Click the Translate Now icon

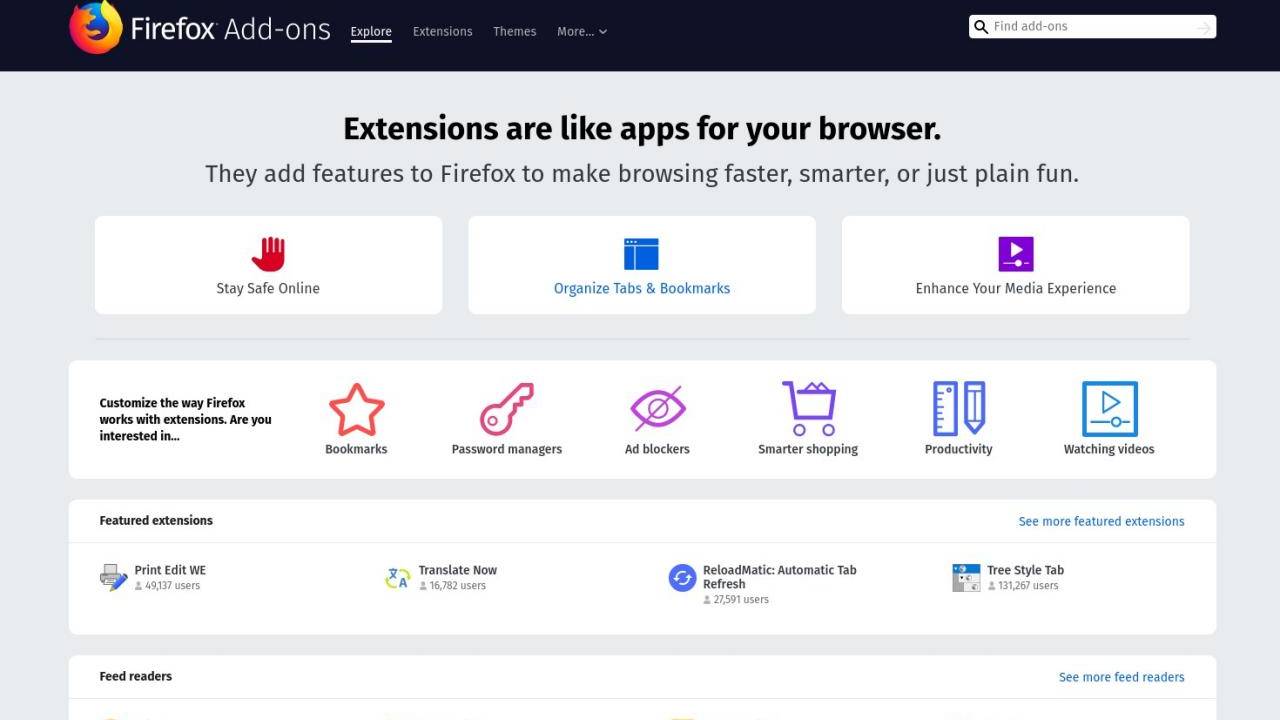(x=398, y=578)
